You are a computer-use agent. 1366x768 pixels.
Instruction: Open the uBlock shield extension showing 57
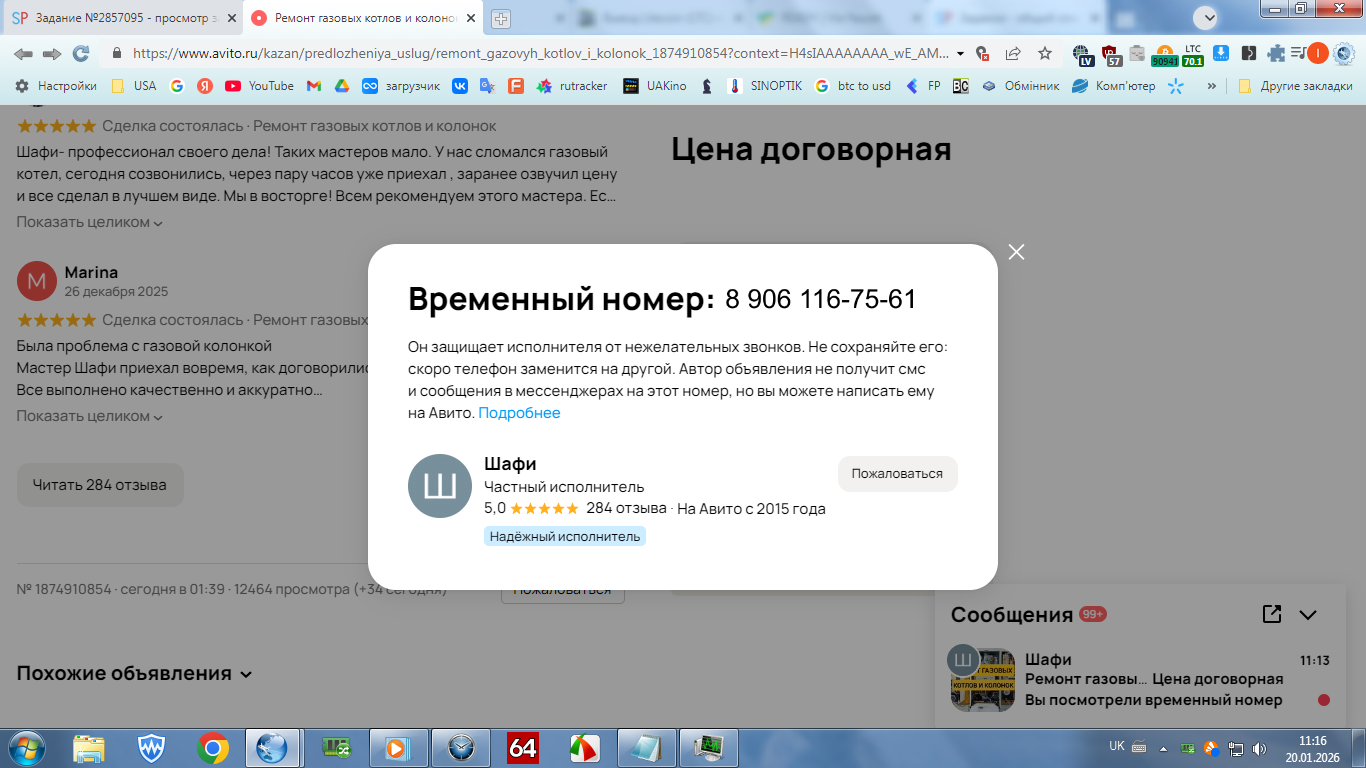pyautogui.click(x=1111, y=55)
